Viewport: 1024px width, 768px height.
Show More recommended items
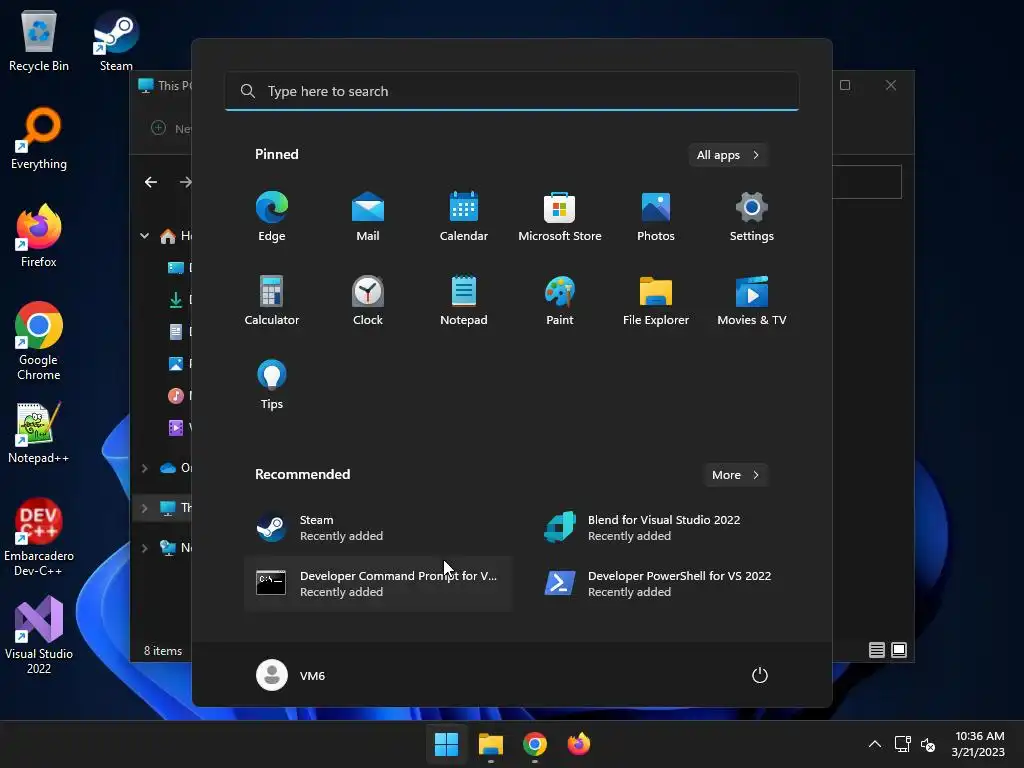click(735, 475)
